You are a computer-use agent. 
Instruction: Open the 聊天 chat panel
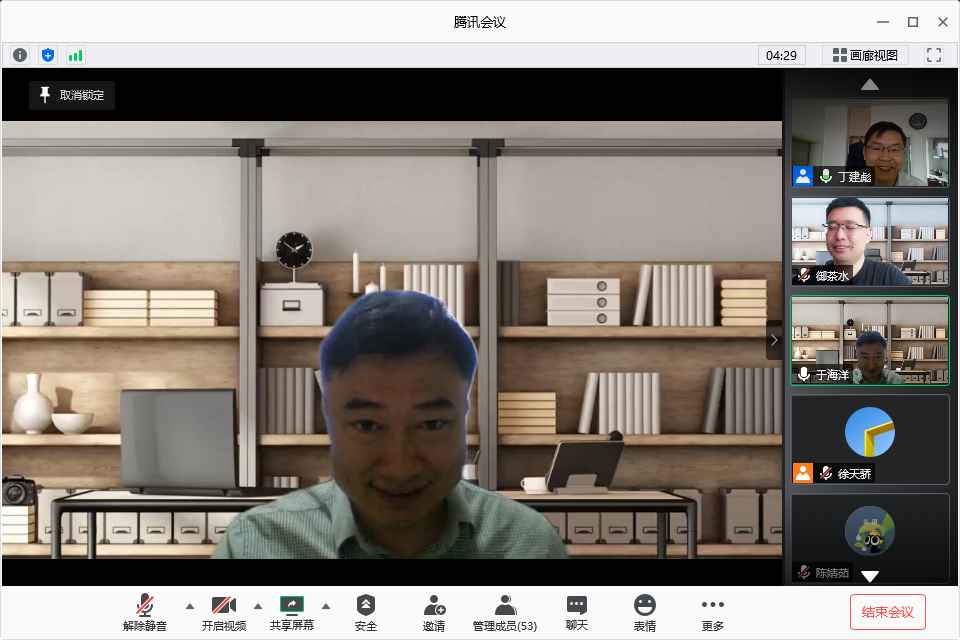pos(577,612)
